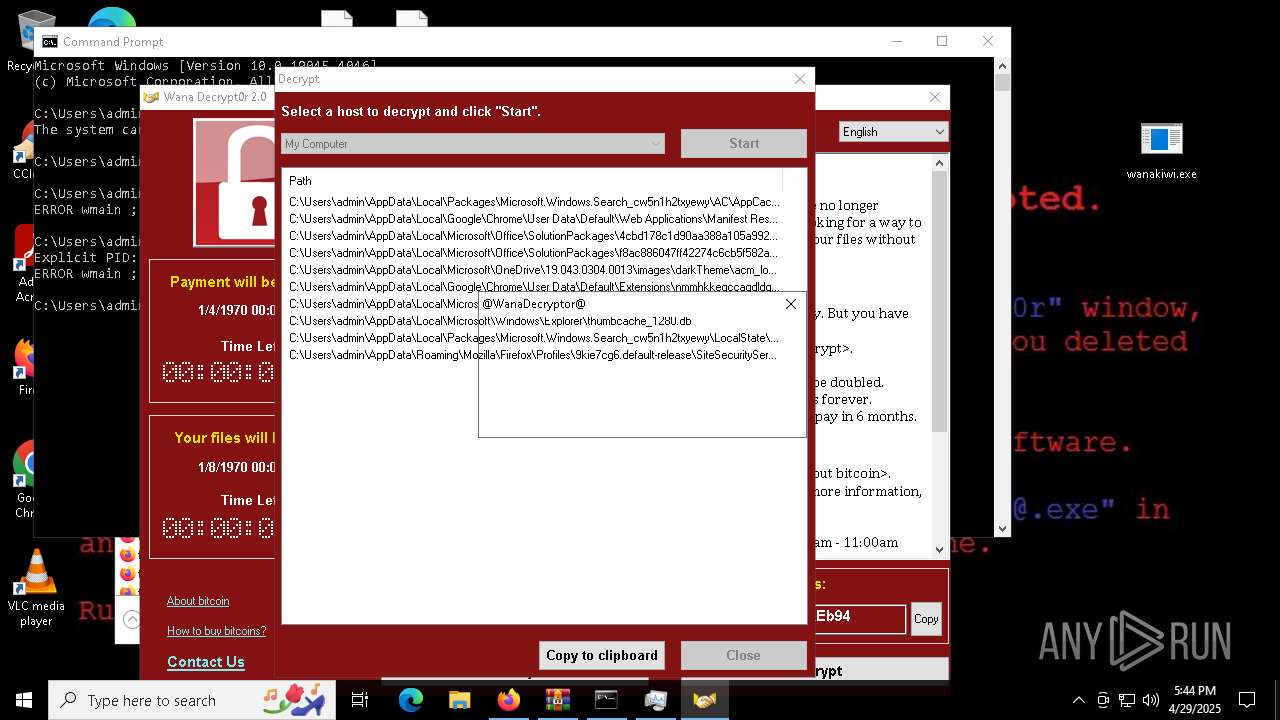Select the Firefox Profiles SiteSecurity path row
Screen dimensions: 1280x720
[534, 355]
